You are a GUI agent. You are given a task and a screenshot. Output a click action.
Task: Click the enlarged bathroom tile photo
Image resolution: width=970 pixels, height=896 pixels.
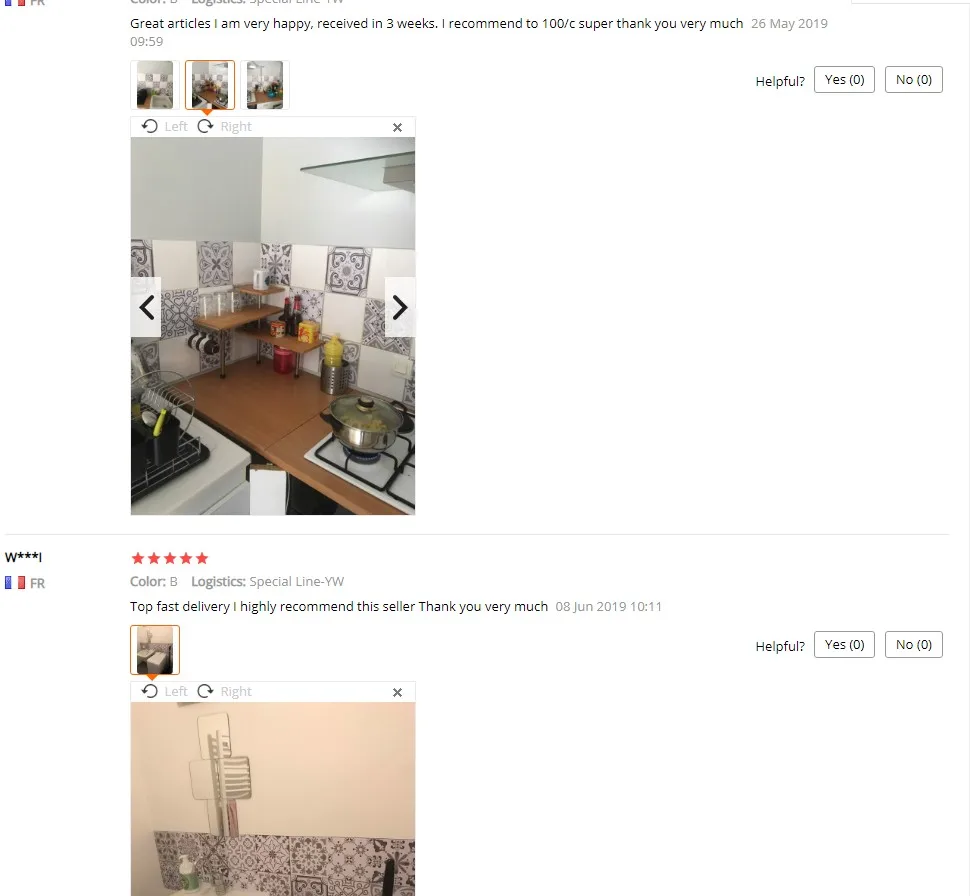(x=273, y=799)
